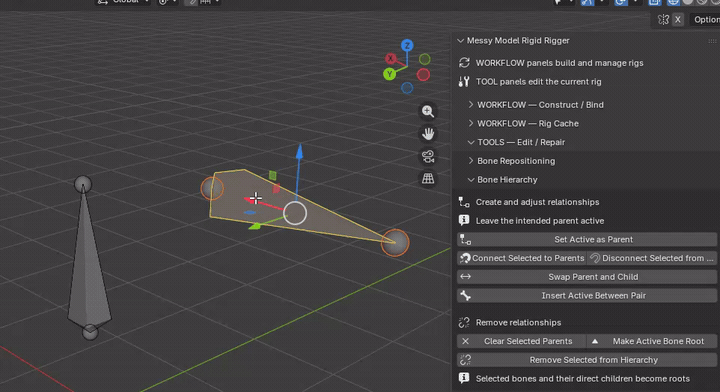Screen dimensions: 720x392
Task: Click Make Active Bone Root
Action: [652, 341]
